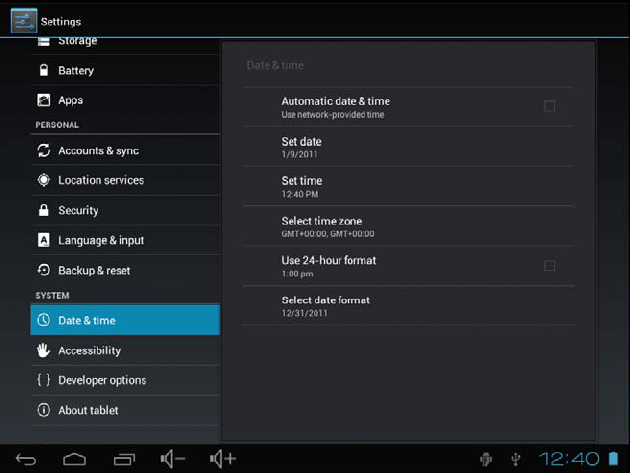Viewport: 630px width, 473px height.
Task: Click the Language & input letter icon
Action: tap(44, 240)
